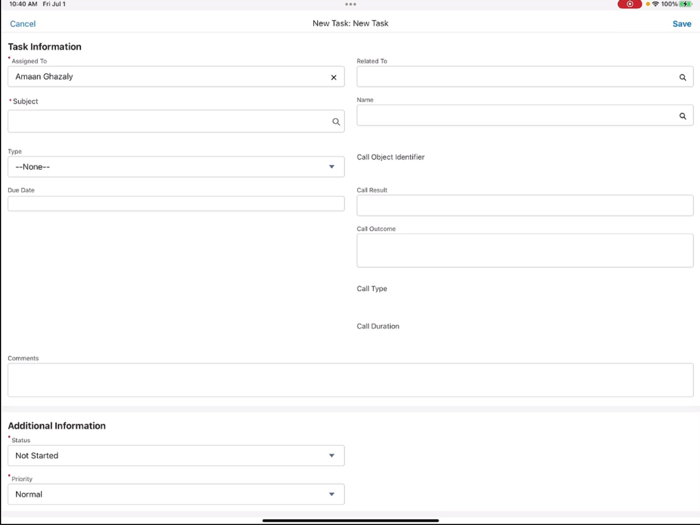Click into the Comments text area
The height and width of the screenshot is (525, 700).
350,380
